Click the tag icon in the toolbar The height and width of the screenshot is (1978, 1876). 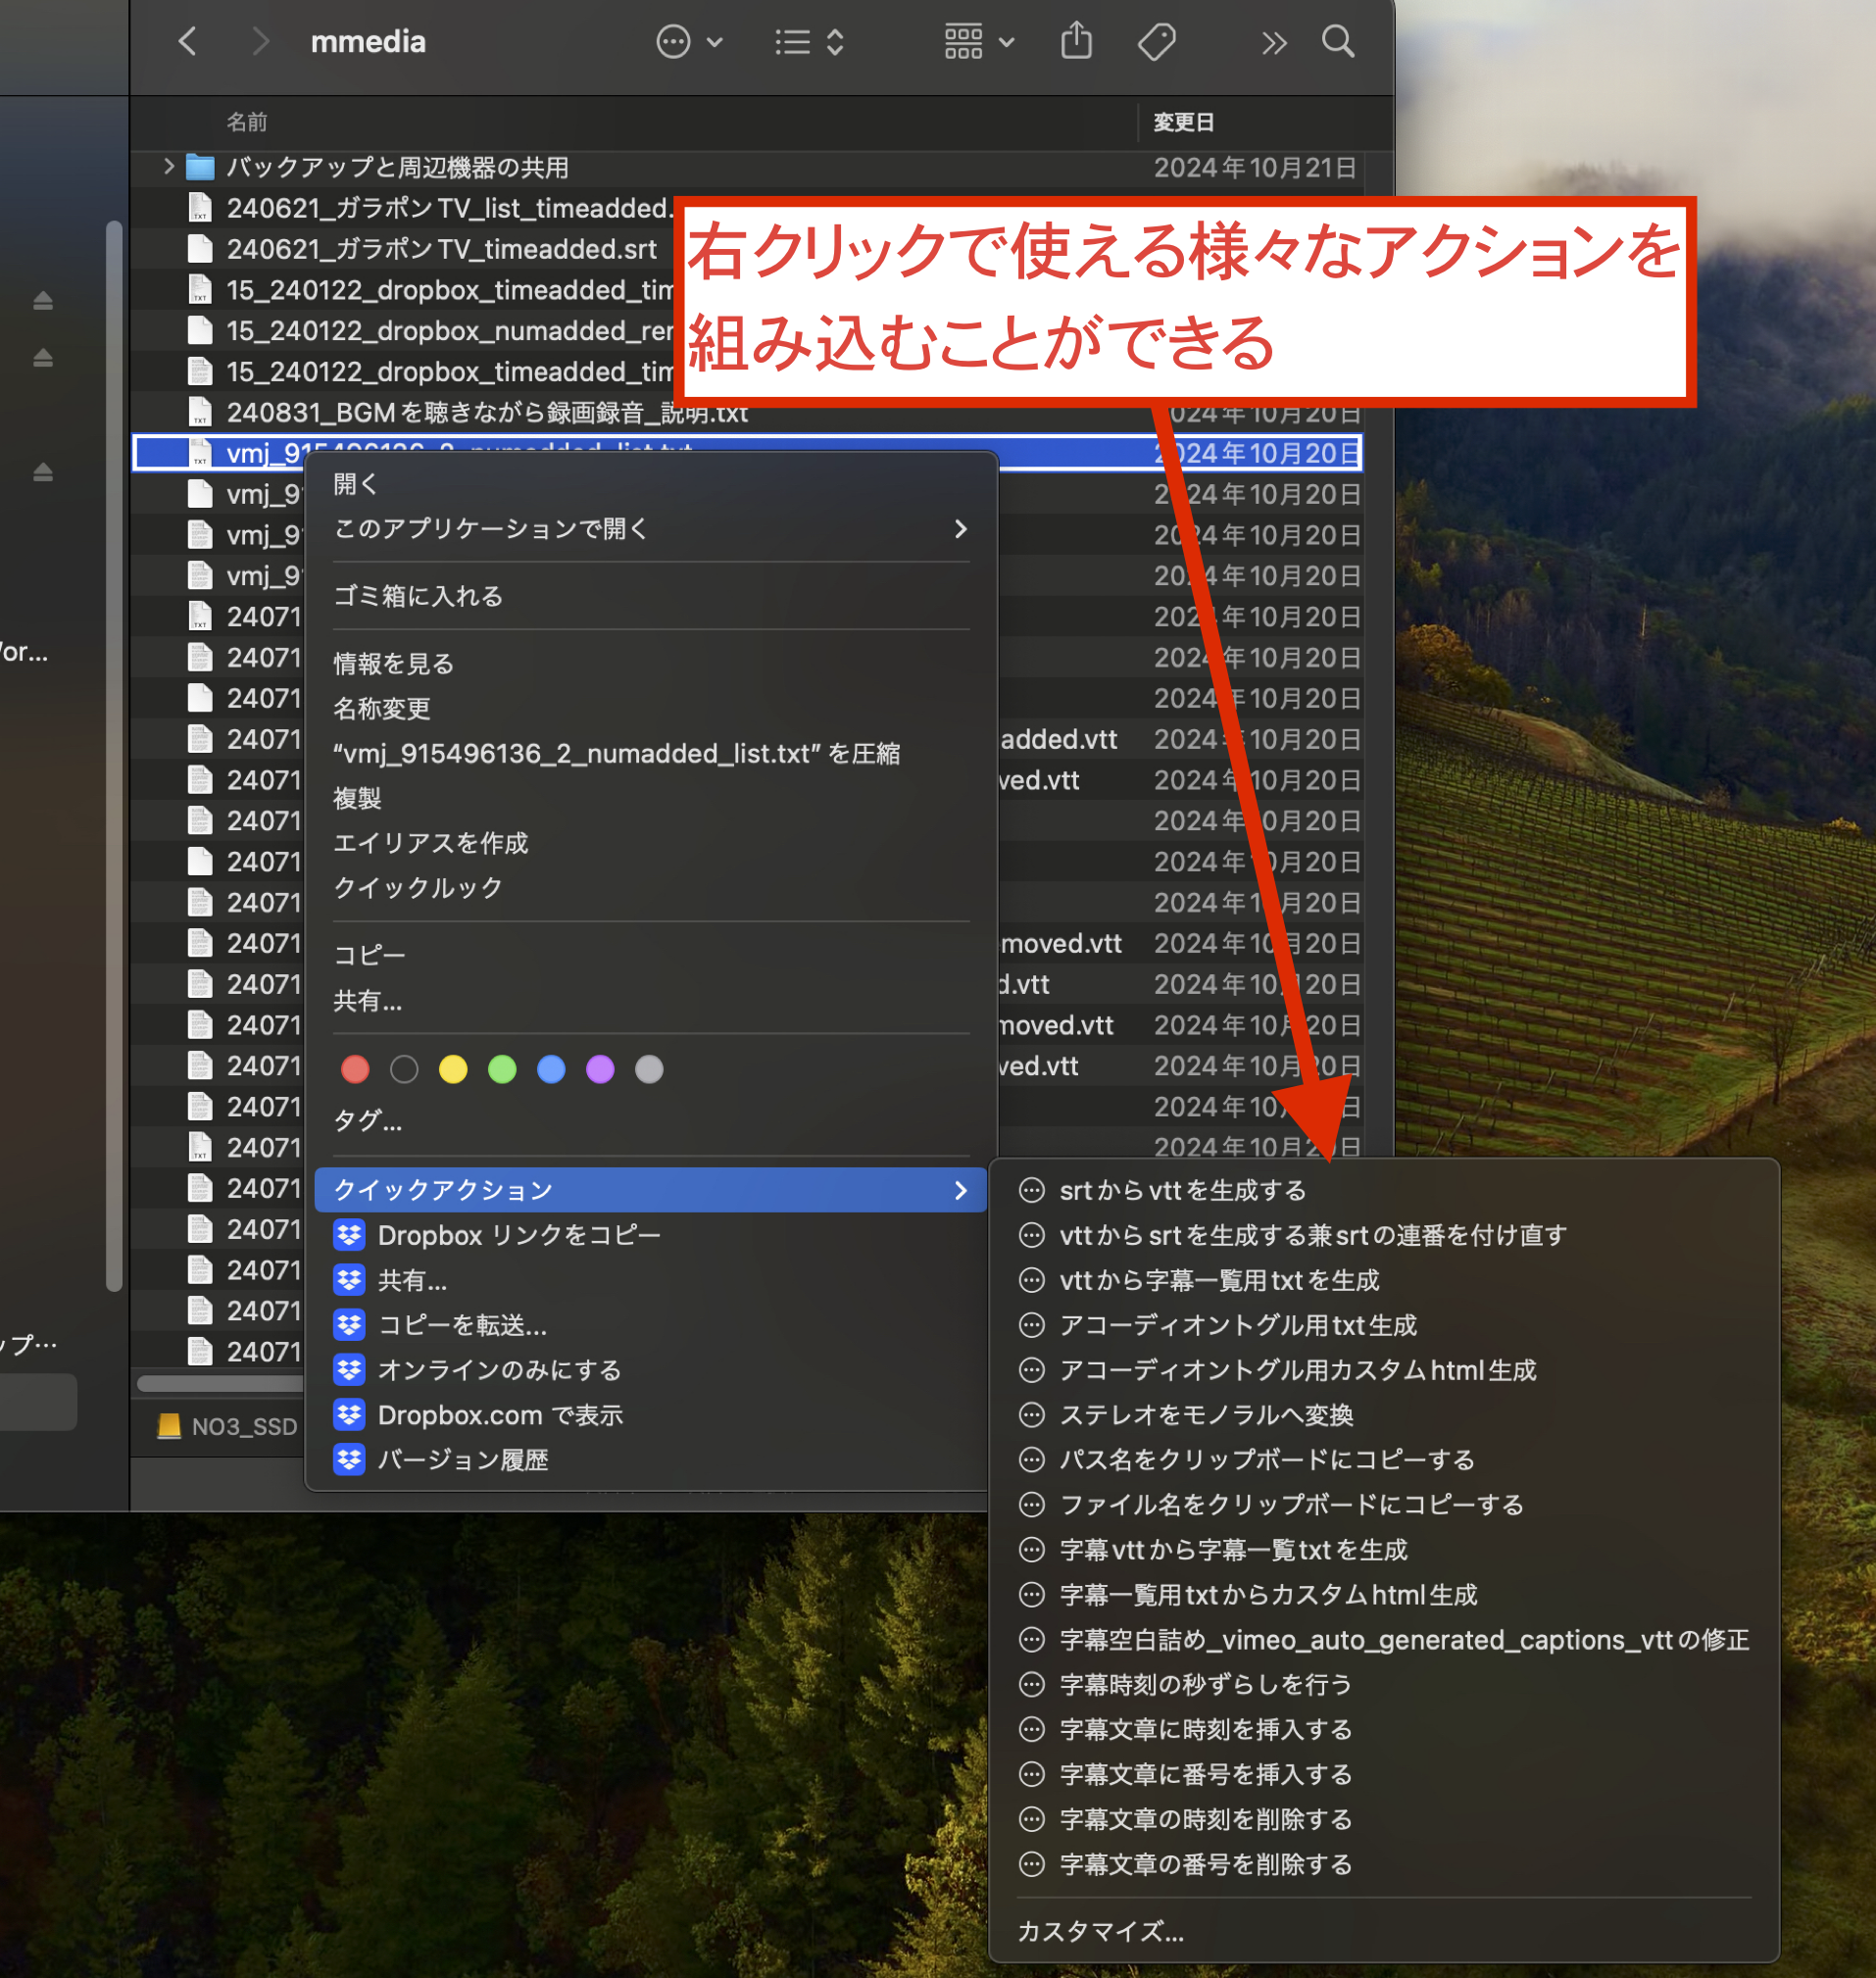pyautogui.click(x=1156, y=42)
